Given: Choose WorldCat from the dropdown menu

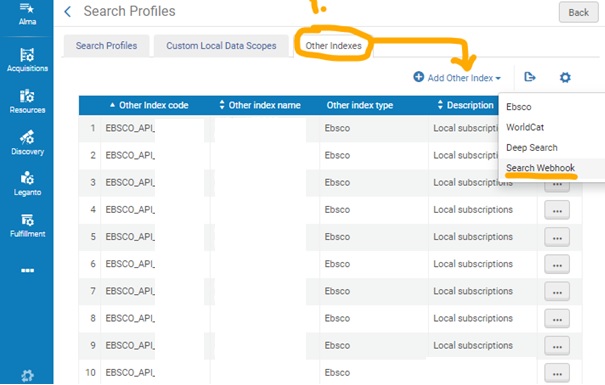Looking at the screenshot, I should coord(525,127).
